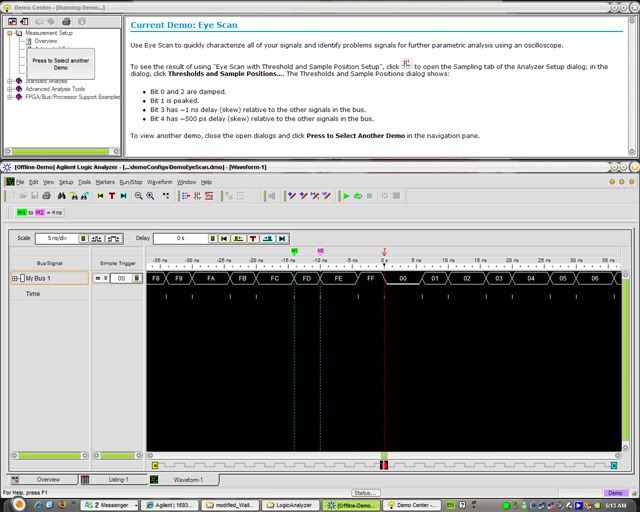Image resolution: width=640 pixels, height=512 pixels.
Task: Click the Delay 0 s input field
Action: (180, 238)
